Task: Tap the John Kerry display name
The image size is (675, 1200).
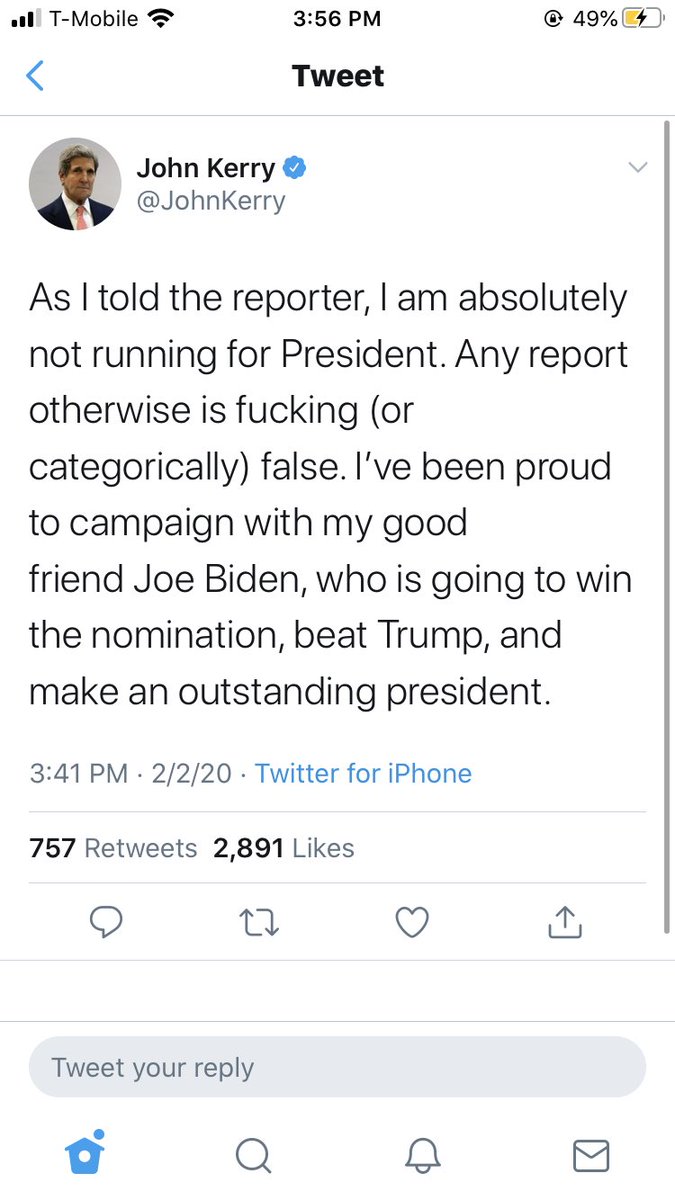Action: click(205, 168)
